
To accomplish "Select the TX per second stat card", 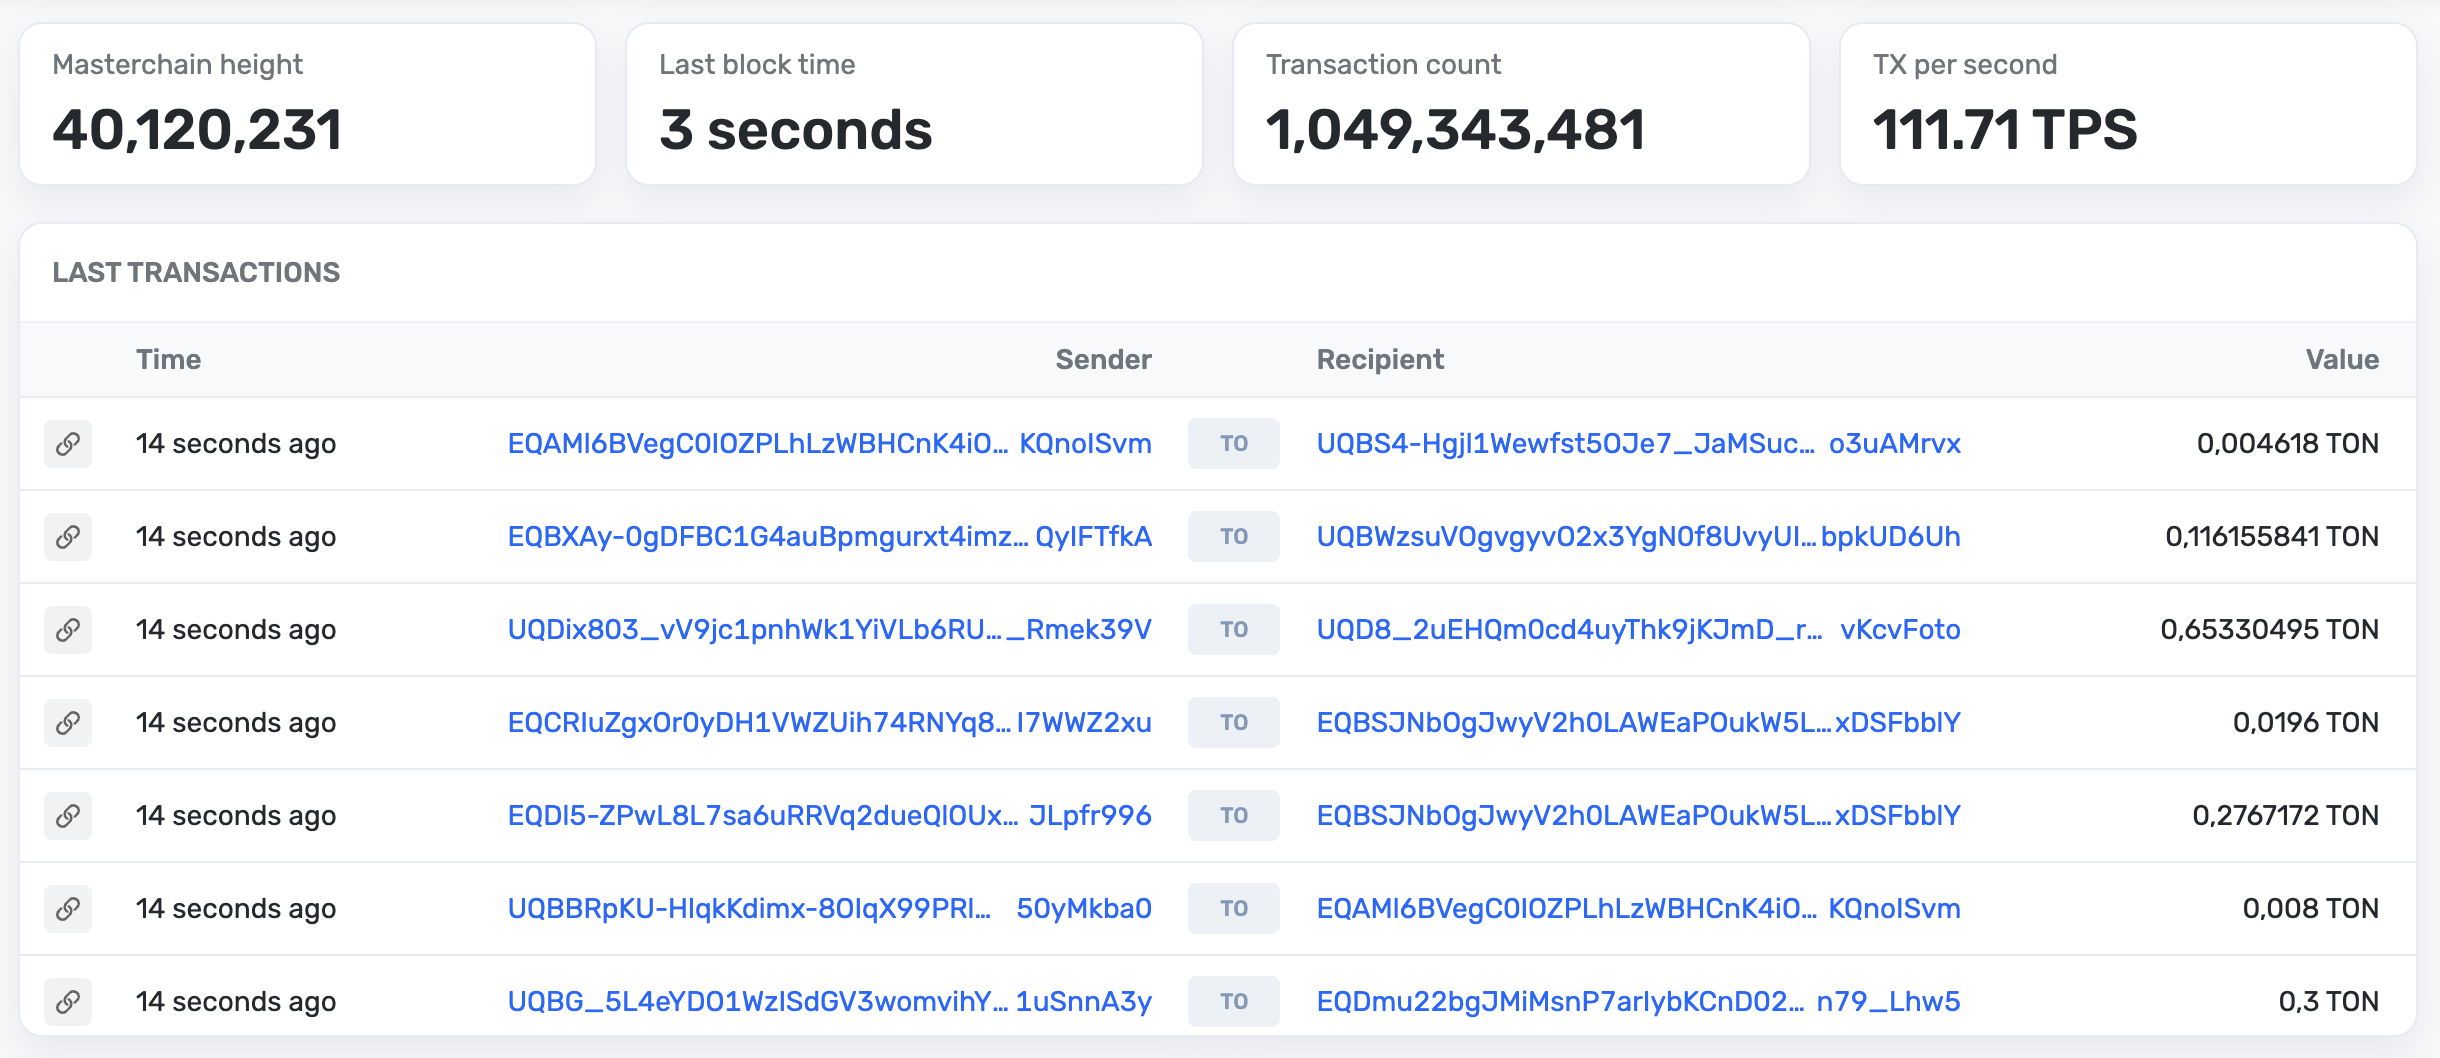I will pos(2128,104).
